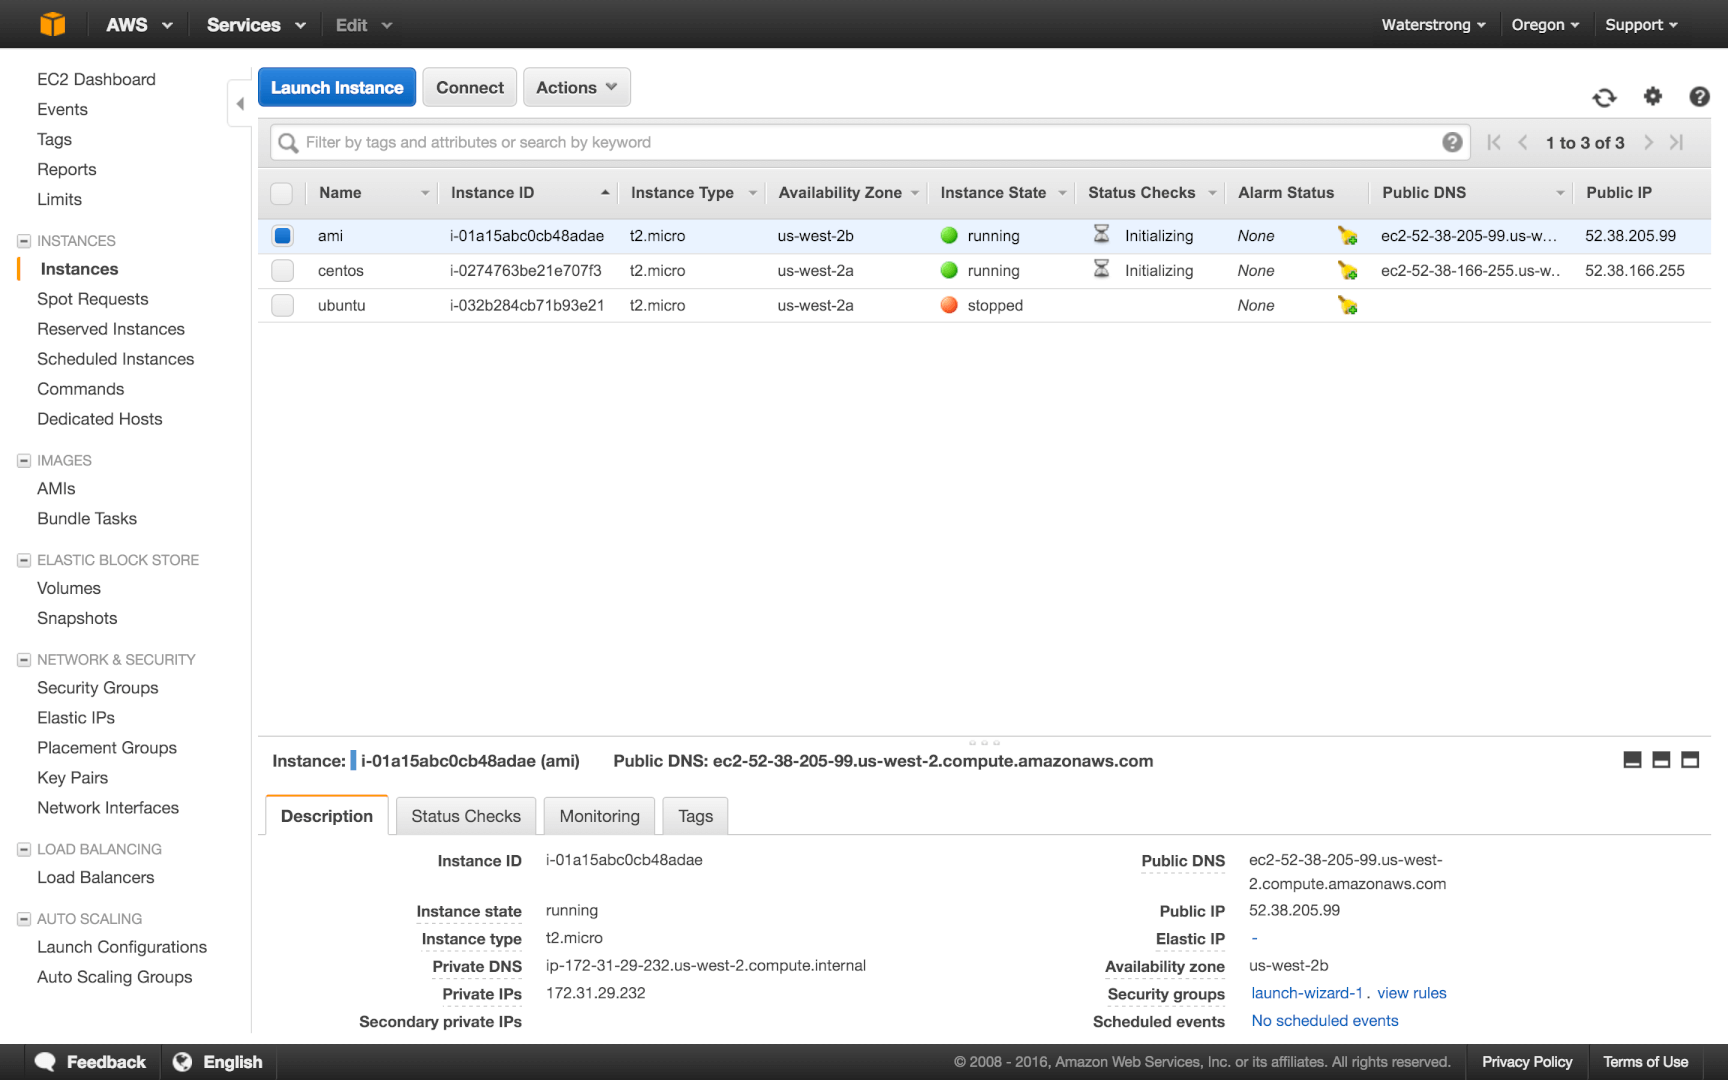Screen dimensions: 1728x1080
Task: Click alarm icon for centos instance
Action: pyautogui.click(x=1348, y=271)
